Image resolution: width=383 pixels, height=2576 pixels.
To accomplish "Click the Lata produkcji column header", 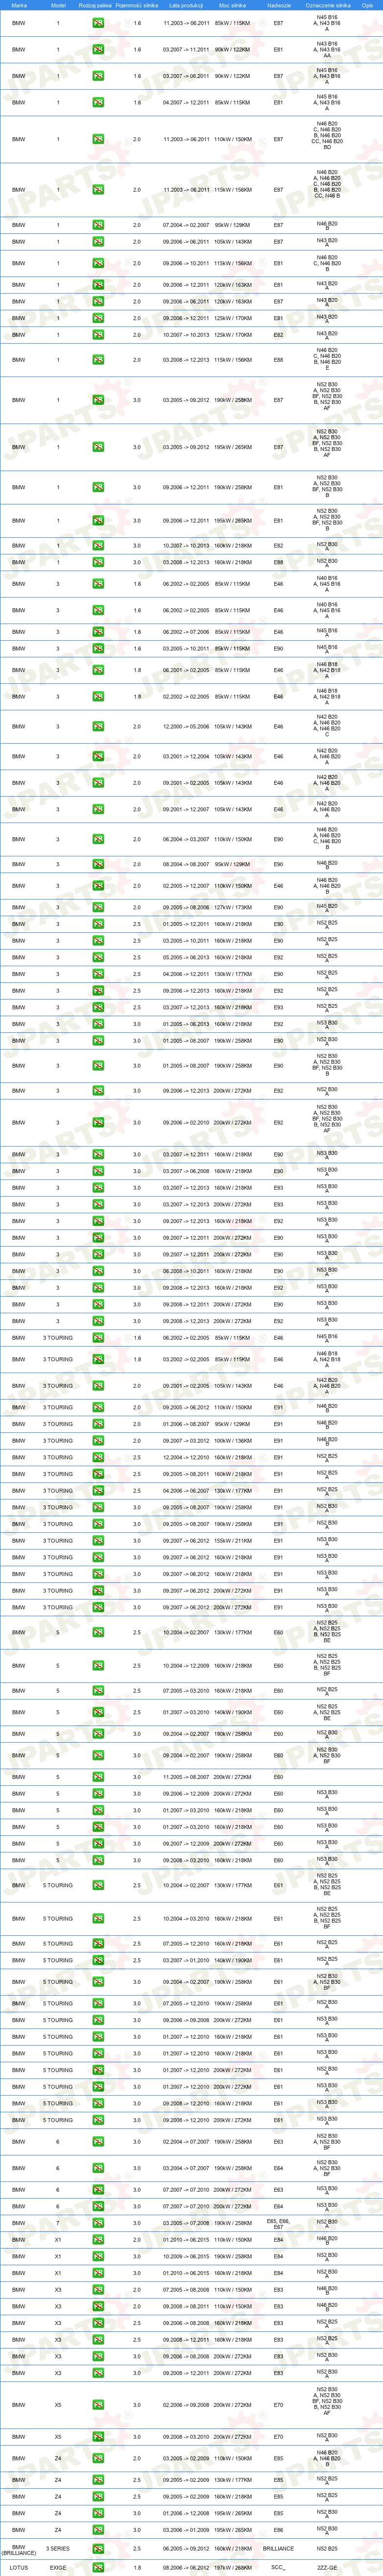I will tap(186, 5).
